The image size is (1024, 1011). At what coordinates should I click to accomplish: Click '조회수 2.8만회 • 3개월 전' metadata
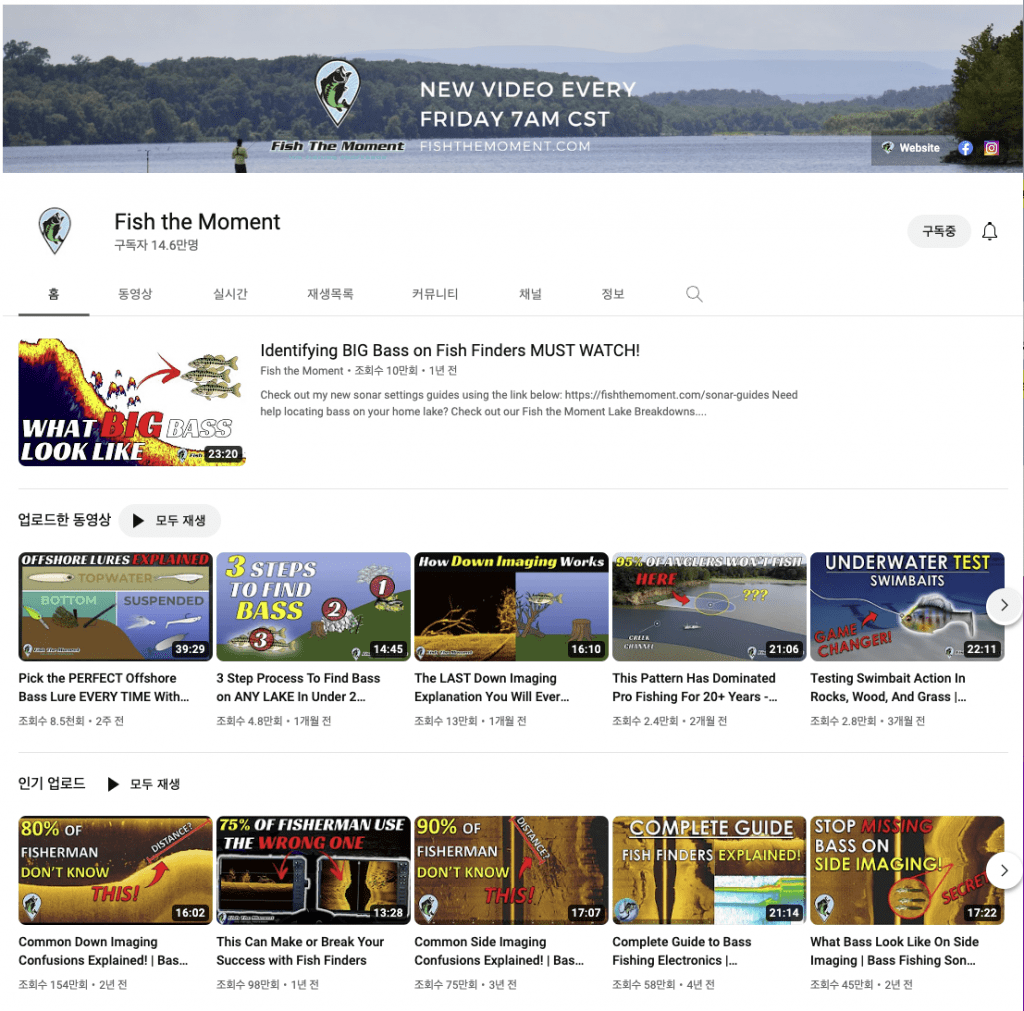pos(867,721)
